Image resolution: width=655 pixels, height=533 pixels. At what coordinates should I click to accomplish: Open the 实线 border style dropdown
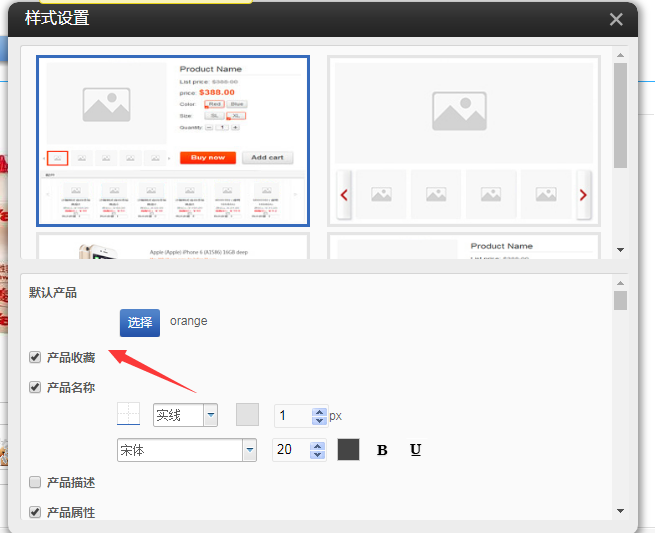[x=210, y=415]
